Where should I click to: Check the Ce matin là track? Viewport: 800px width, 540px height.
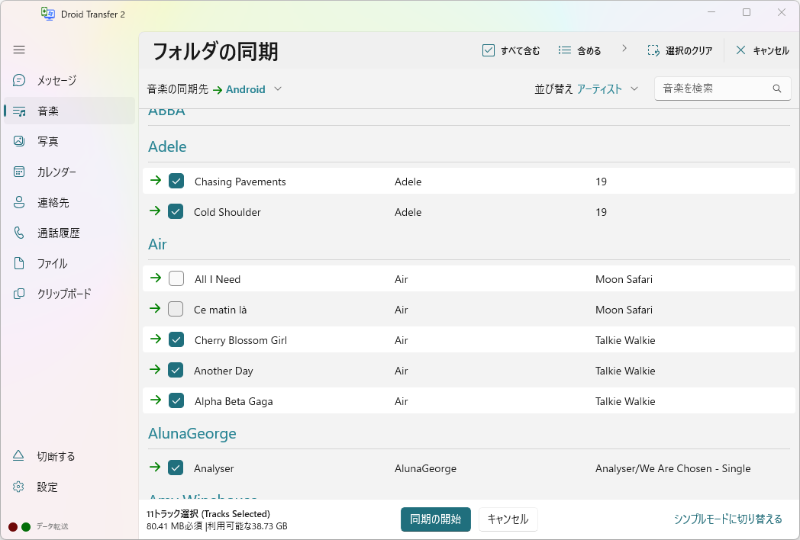[x=176, y=309]
